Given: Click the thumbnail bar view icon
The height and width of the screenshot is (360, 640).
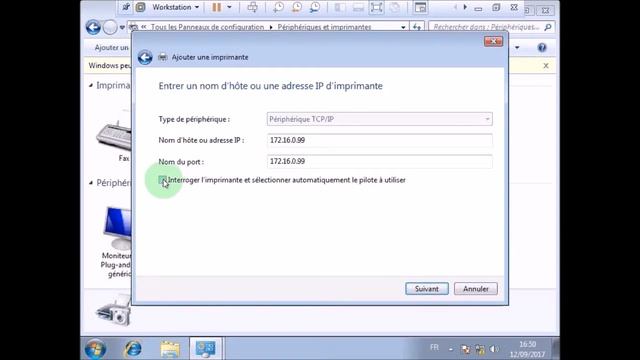Looking at the screenshot, I should (358, 7).
